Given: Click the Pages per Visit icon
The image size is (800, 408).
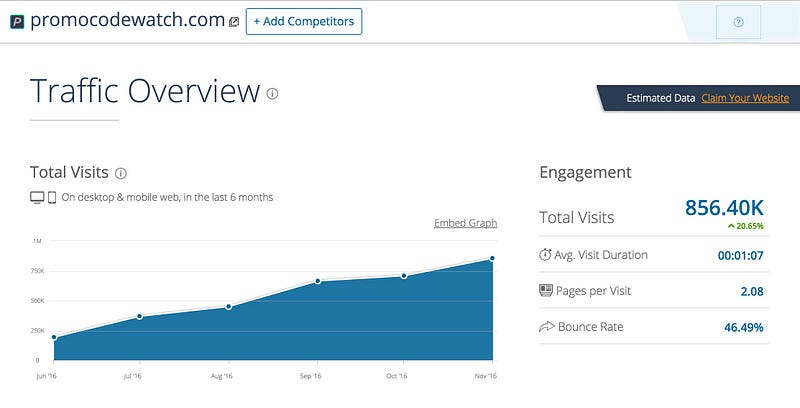Looking at the screenshot, I should (x=545, y=291).
